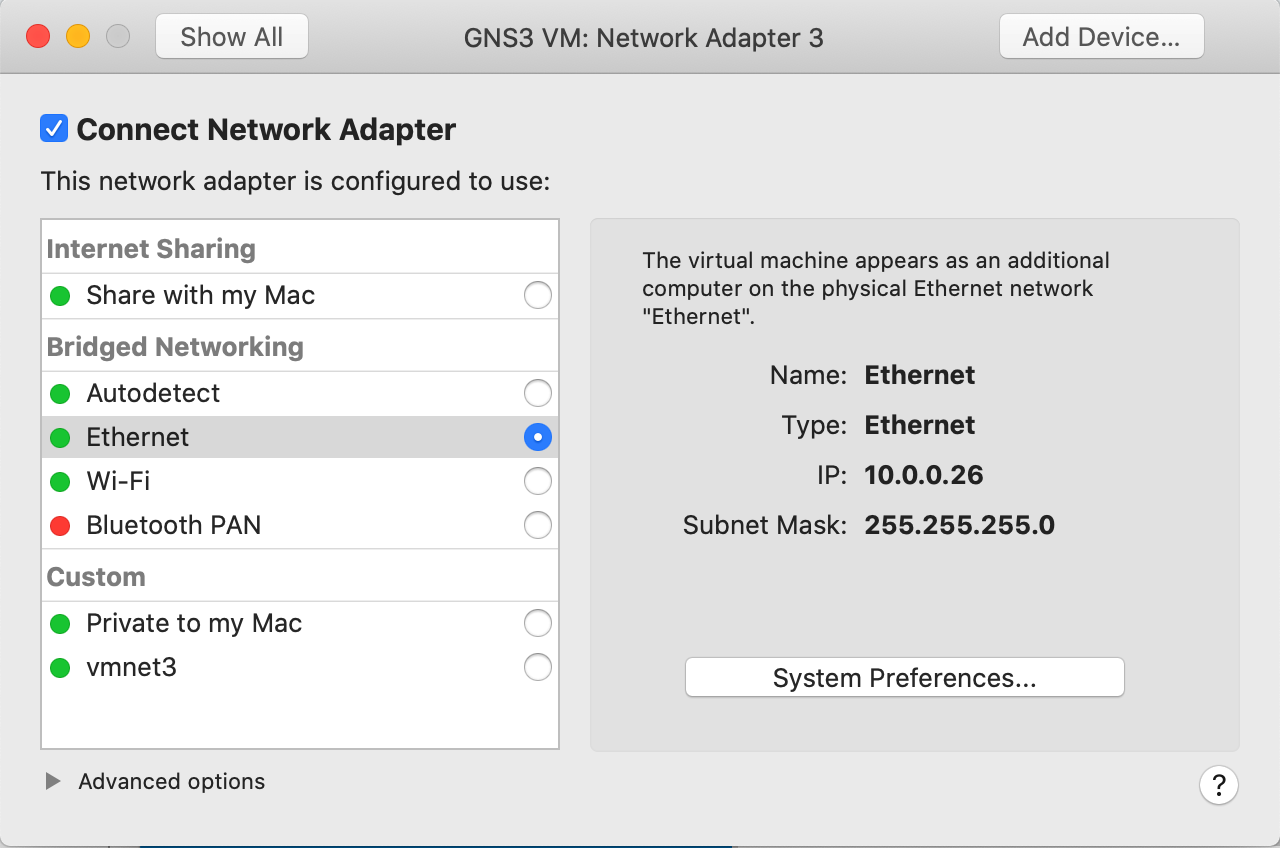
Task: Select the vmnet3 radio button
Action: pos(538,667)
